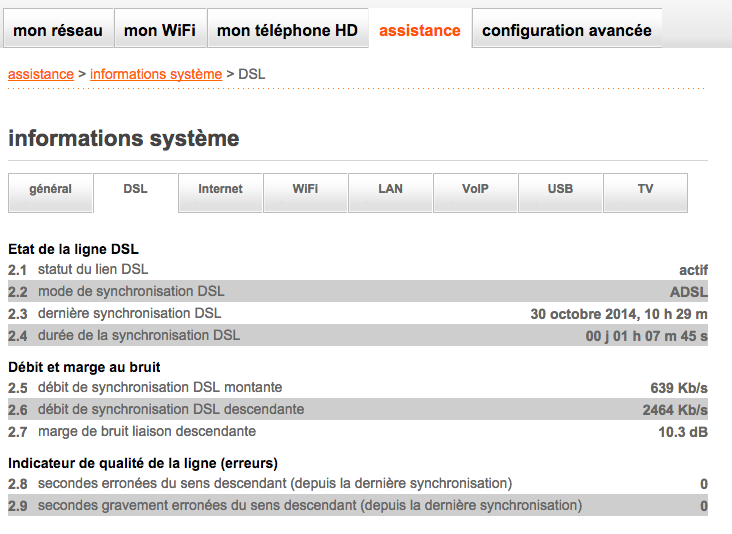
Task: Open the "VoIP" sub-tab
Action: point(475,189)
